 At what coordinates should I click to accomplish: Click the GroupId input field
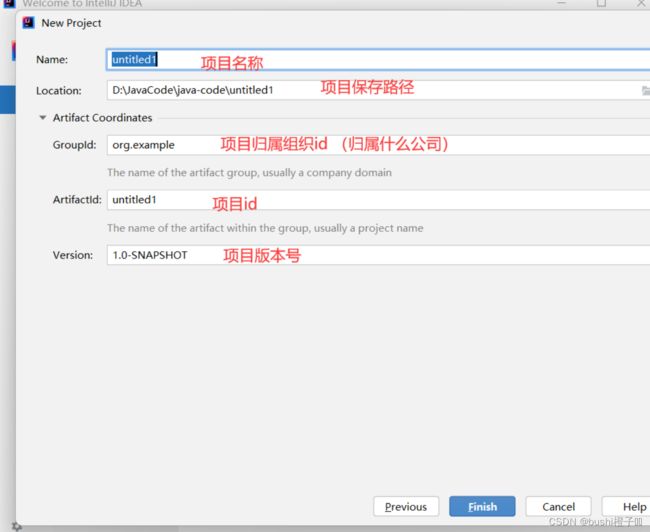click(378, 145)
